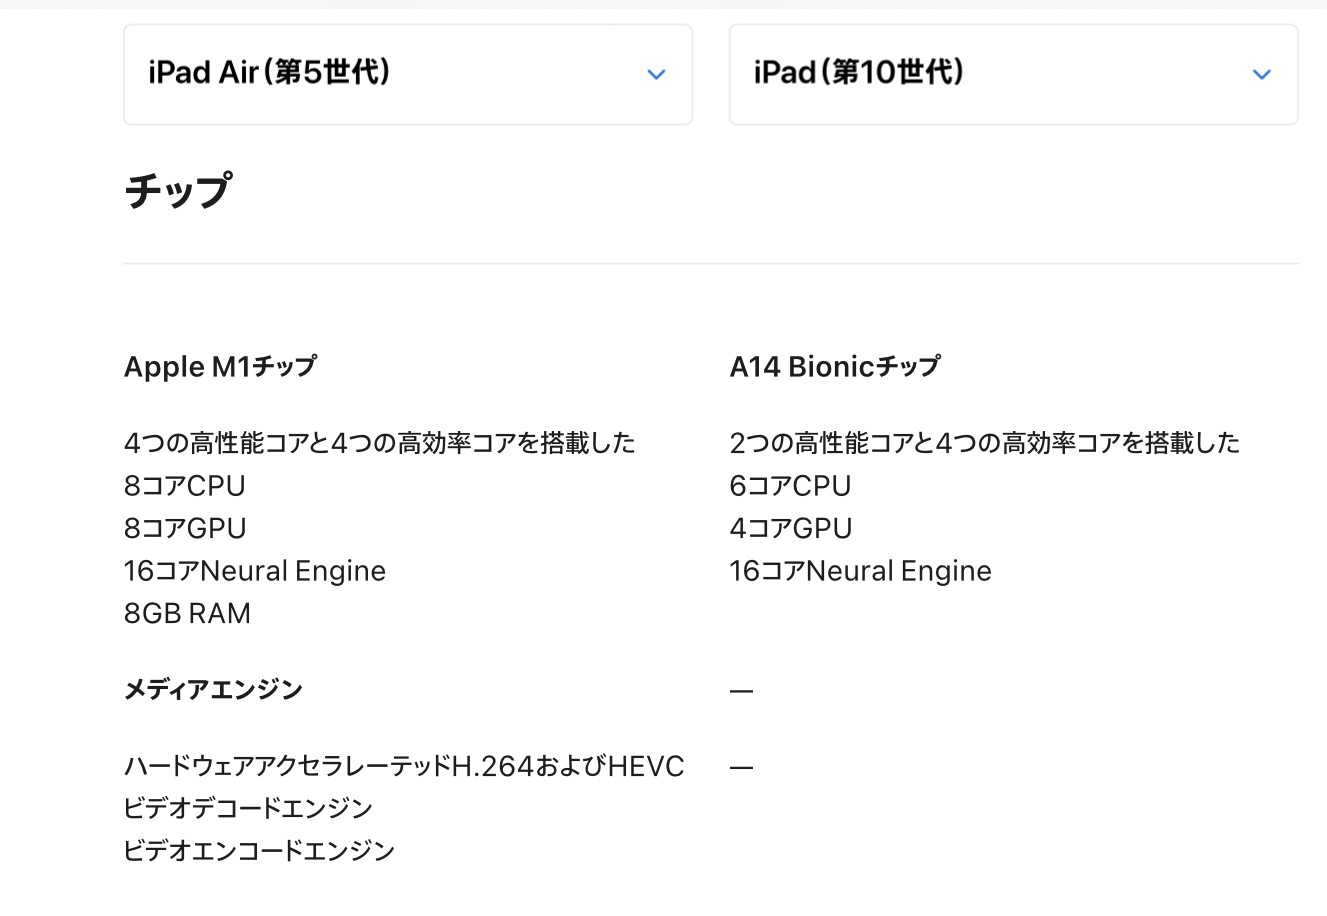Screen dimensions: 1327x916
Task: Click the 8GB RAM spec text
Action: coord(187,613)
